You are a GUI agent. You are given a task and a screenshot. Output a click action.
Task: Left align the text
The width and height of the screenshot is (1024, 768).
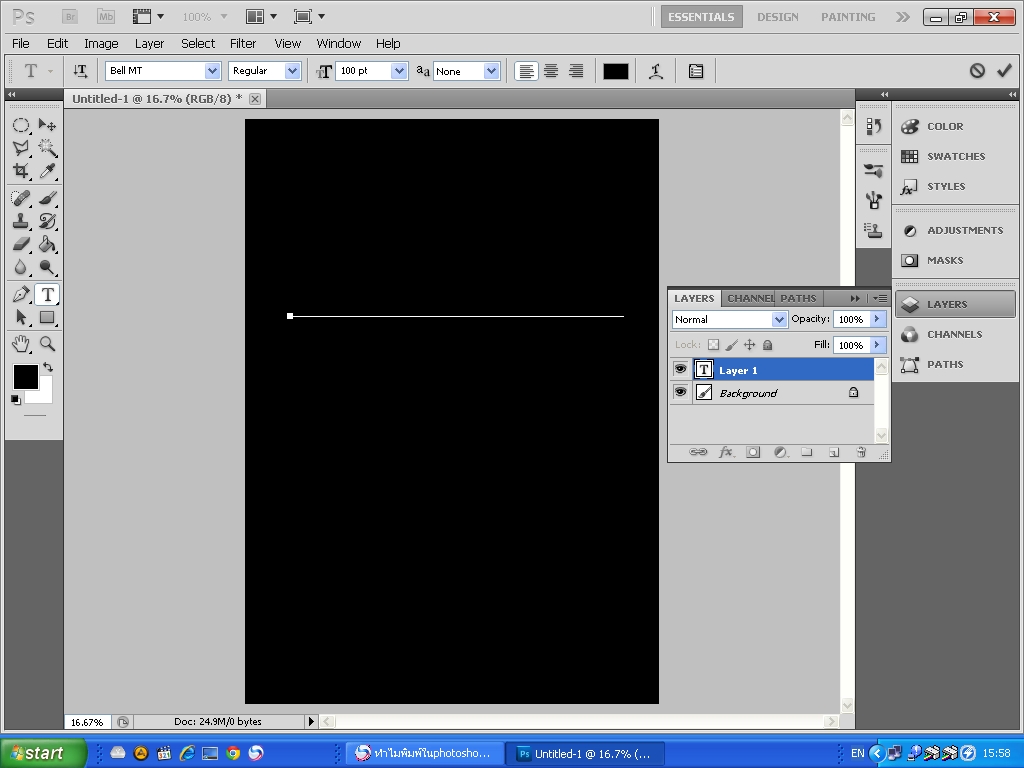(x=526, y=71)
